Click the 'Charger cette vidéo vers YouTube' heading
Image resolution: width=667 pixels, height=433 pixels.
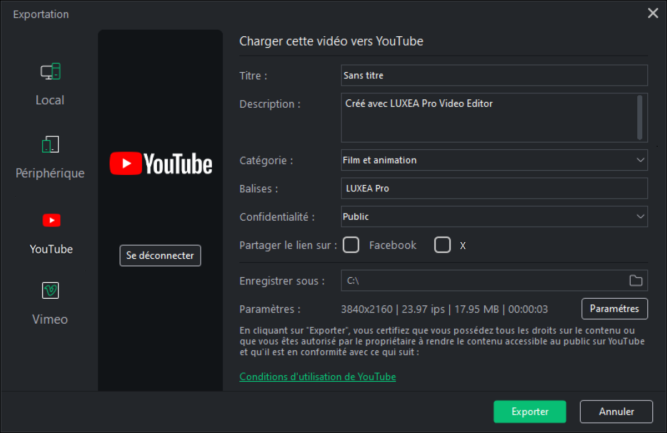pyautogui.click(x=331, y=41)
